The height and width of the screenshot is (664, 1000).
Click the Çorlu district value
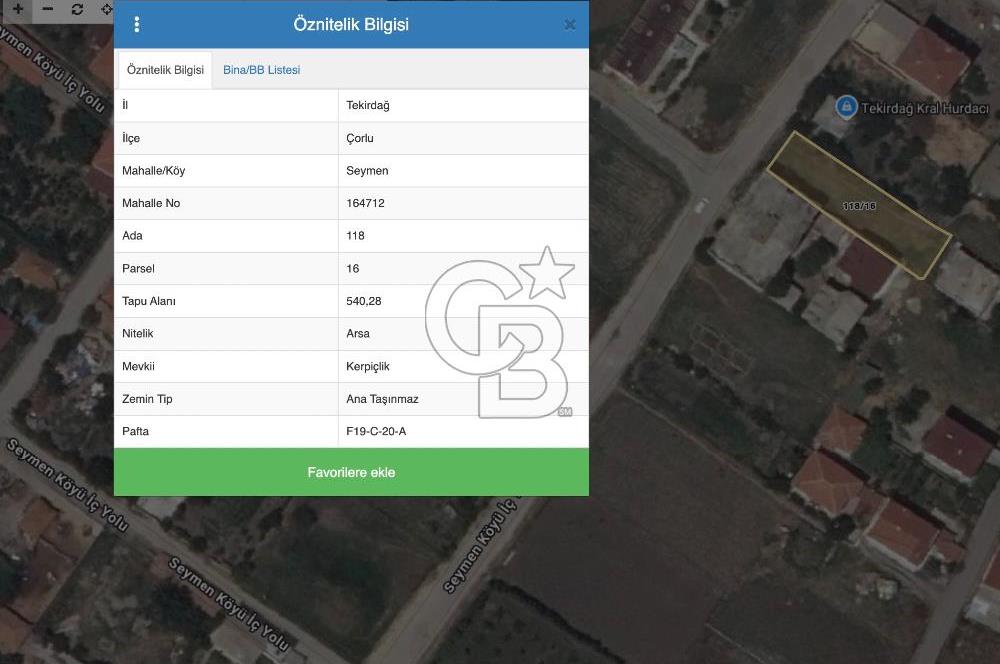[x=360, y=138]
